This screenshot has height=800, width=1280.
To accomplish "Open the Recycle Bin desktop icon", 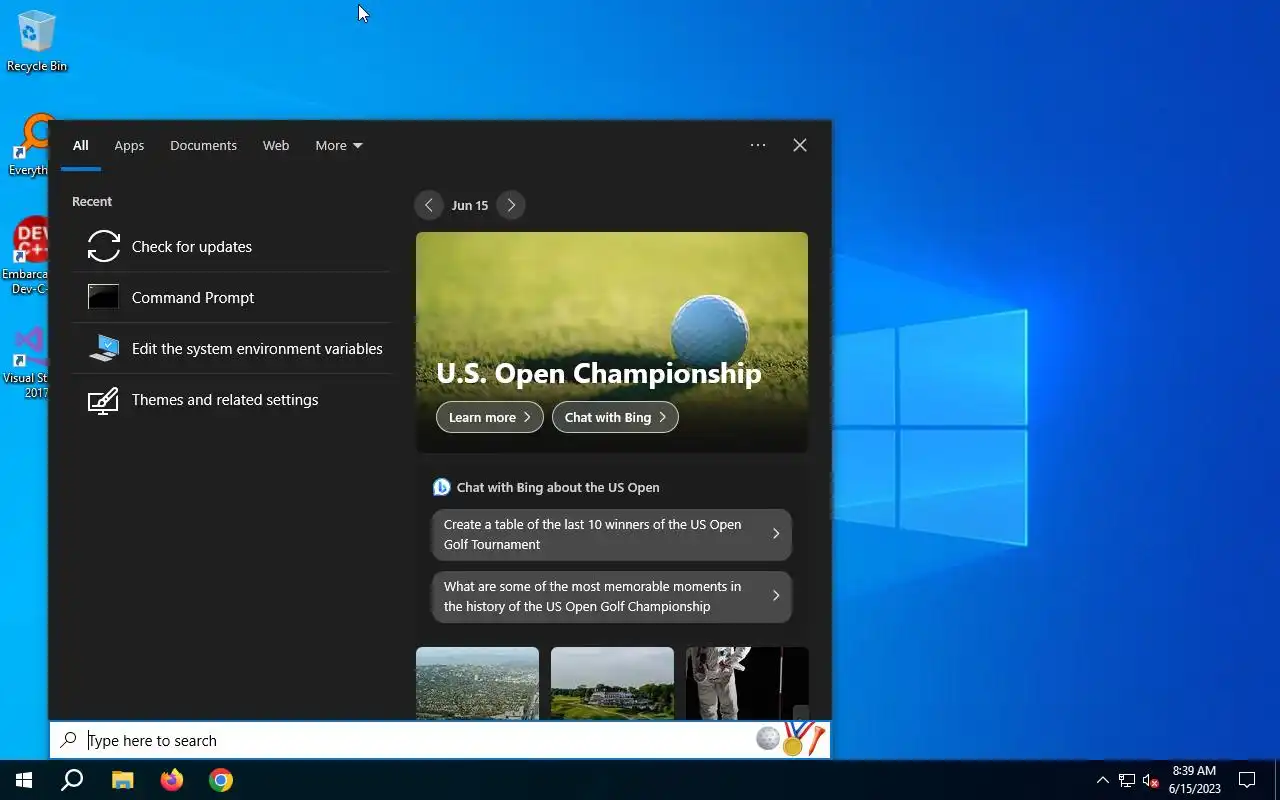I will [x=37, y=41].
